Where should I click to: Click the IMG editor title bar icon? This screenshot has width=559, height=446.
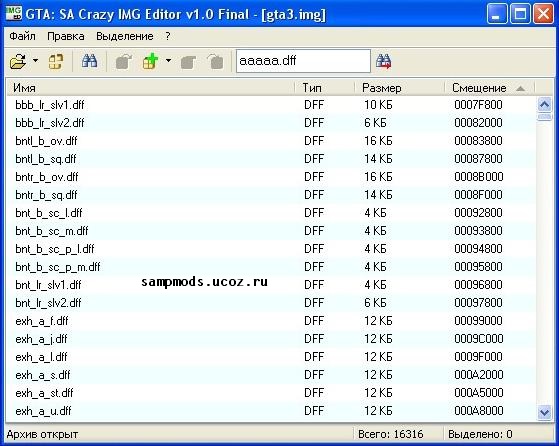point(14,13)
